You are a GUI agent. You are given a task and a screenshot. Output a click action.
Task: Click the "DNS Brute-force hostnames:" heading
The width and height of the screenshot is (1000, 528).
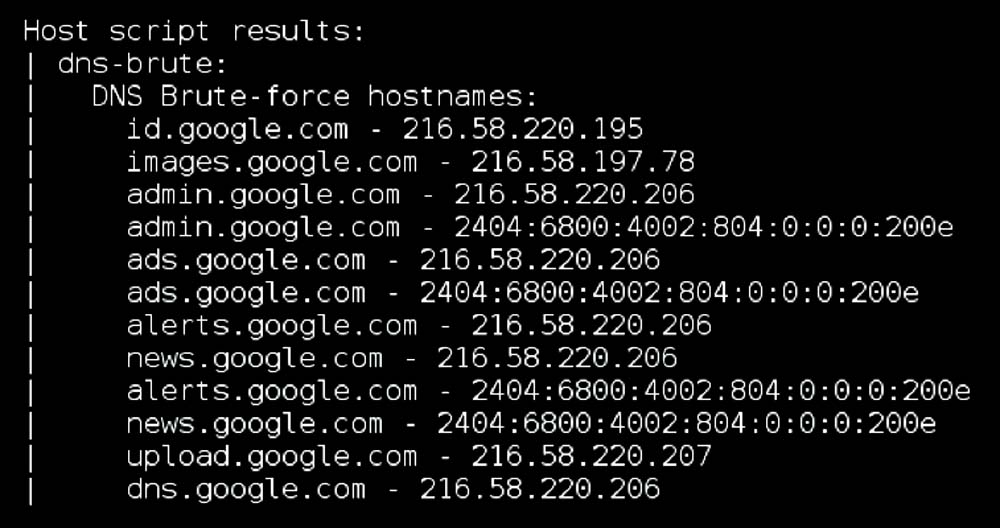tap(315, 97)
